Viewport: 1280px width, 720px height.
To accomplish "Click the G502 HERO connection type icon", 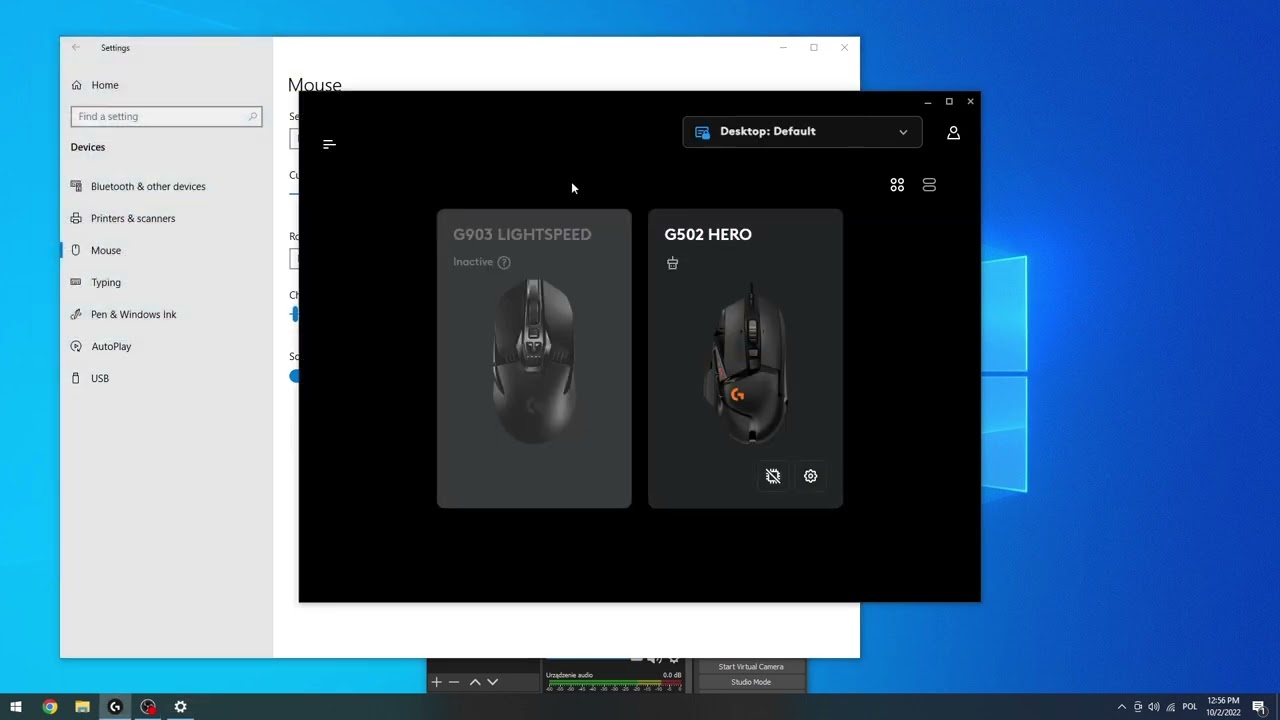I will (x=672, y=263).
